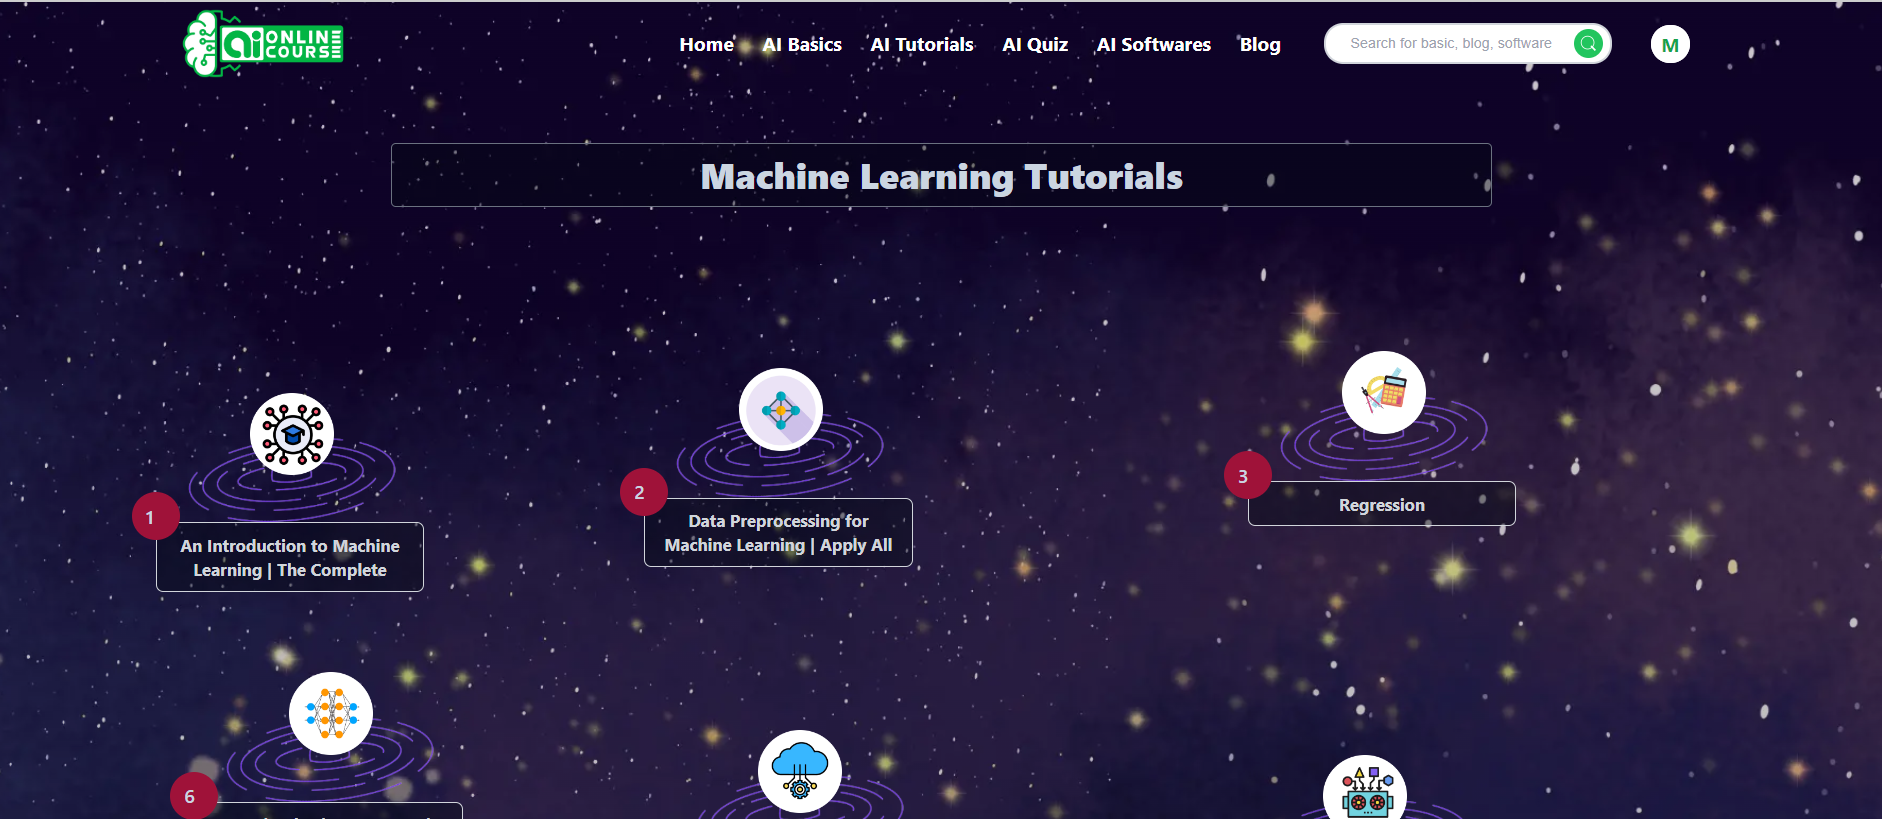Click the red number 3 badge

coord(1247,475)
